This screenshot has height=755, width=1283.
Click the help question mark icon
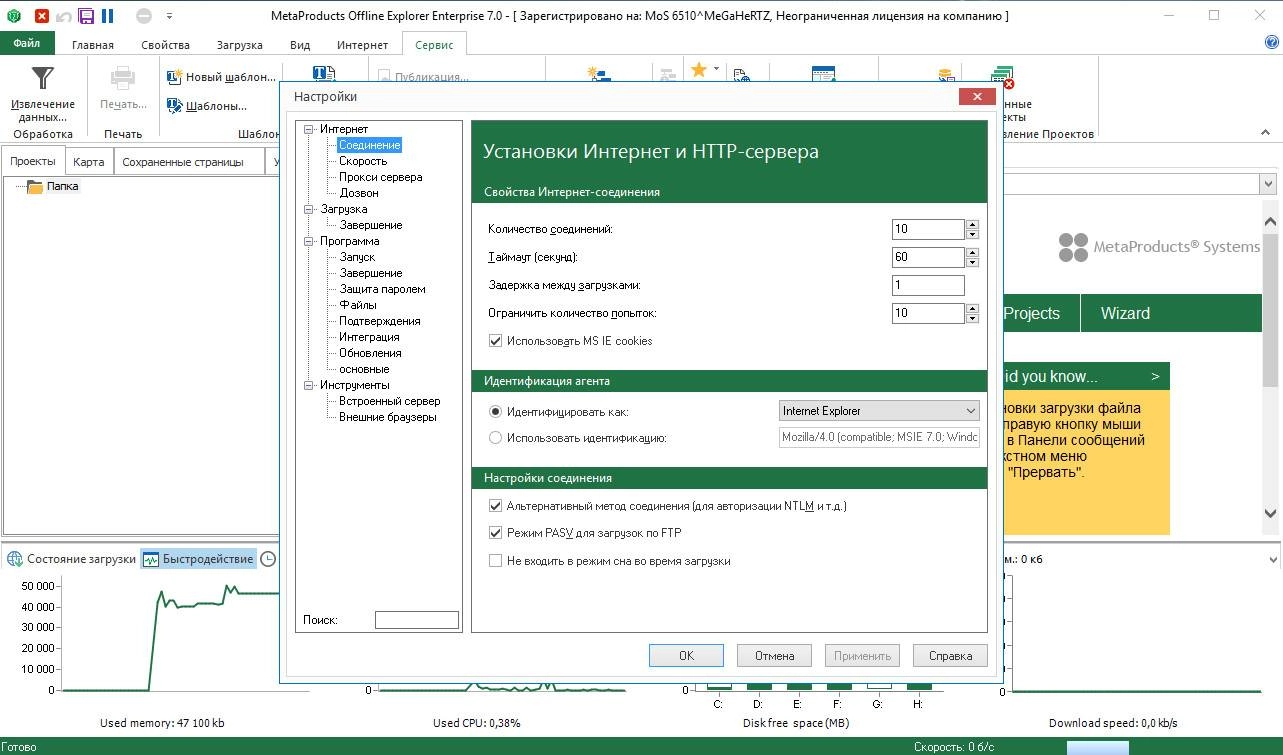(1272, 42)
